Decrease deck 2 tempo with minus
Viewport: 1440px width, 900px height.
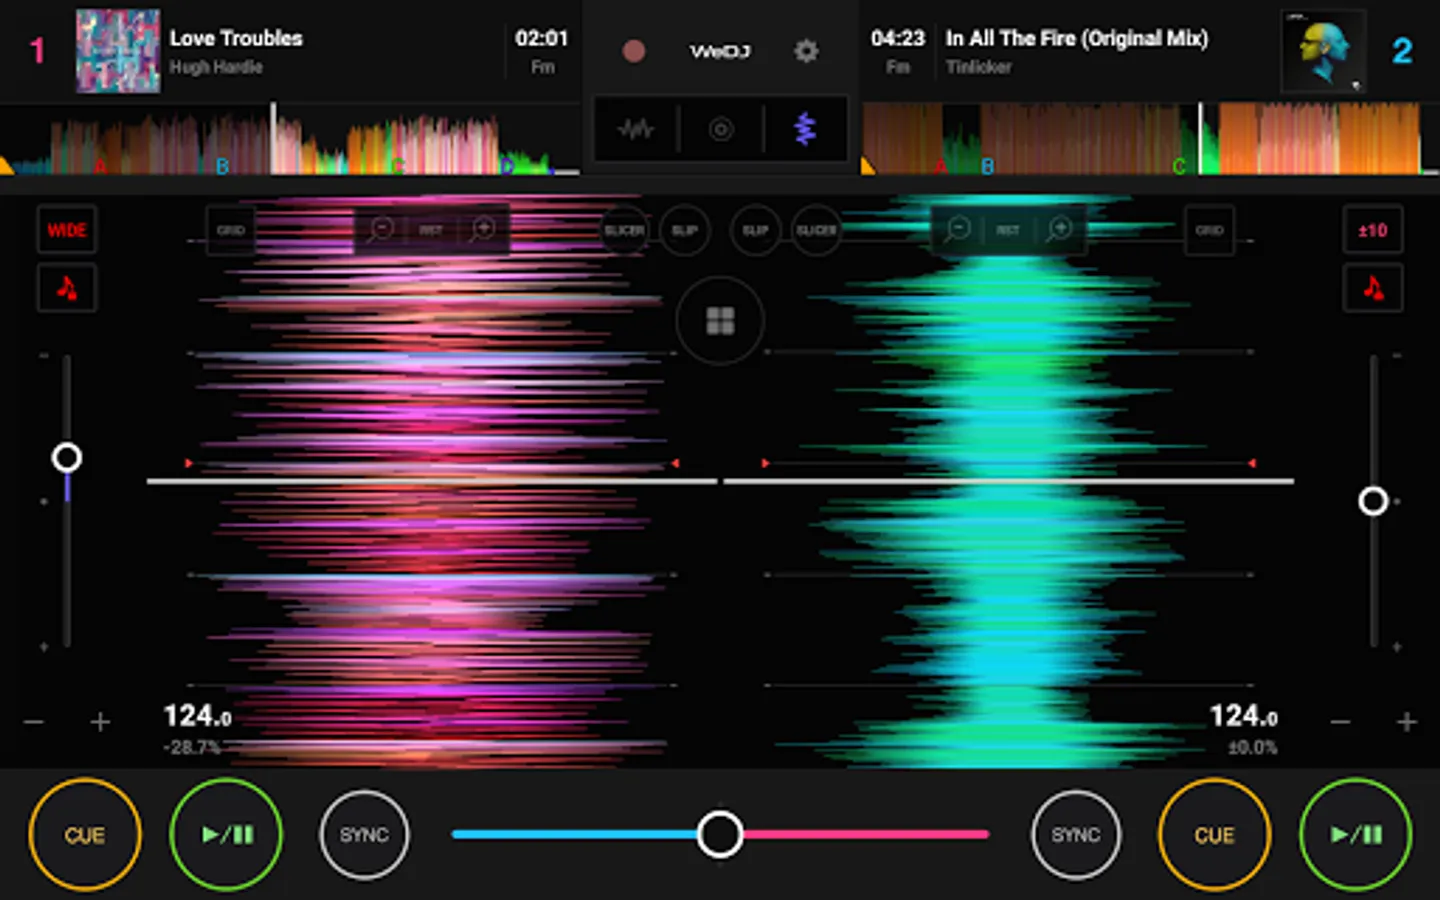point(1341,722)
